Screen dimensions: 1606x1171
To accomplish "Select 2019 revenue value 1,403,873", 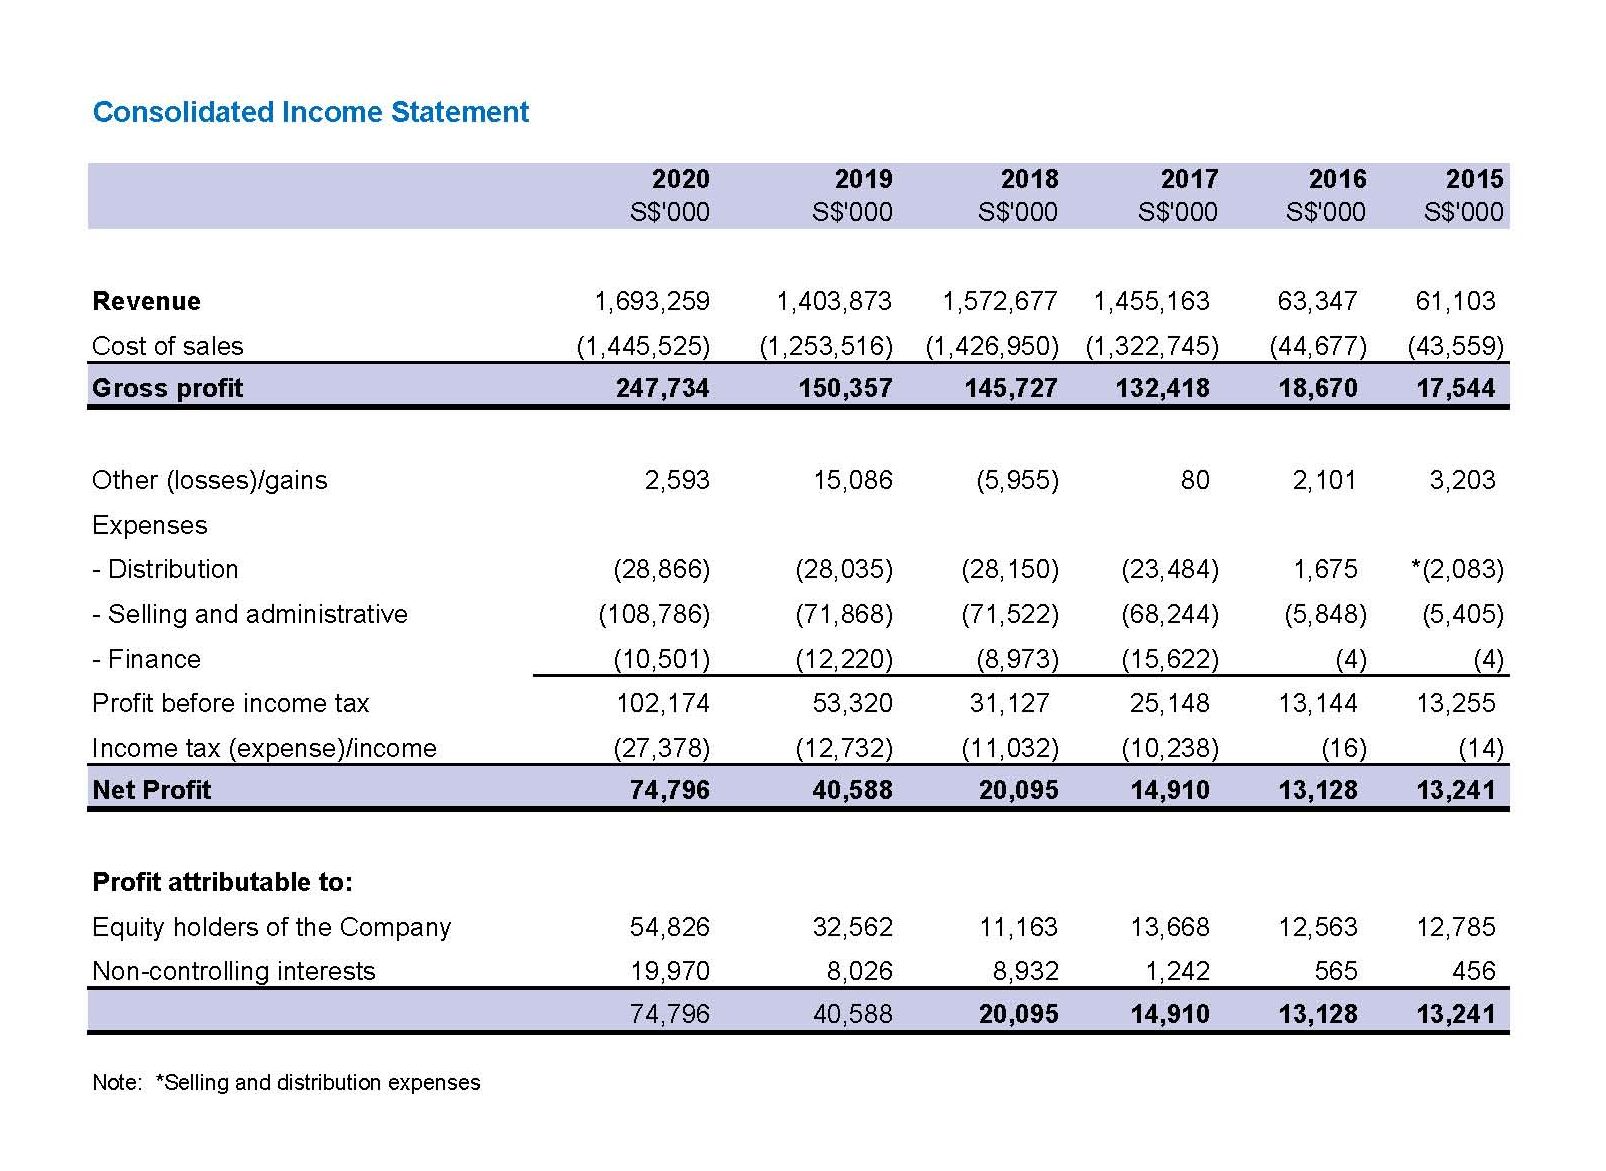I will (834, 301).
